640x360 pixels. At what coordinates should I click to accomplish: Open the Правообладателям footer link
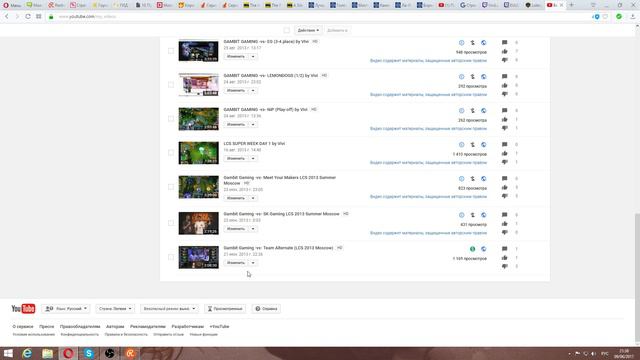80,327
